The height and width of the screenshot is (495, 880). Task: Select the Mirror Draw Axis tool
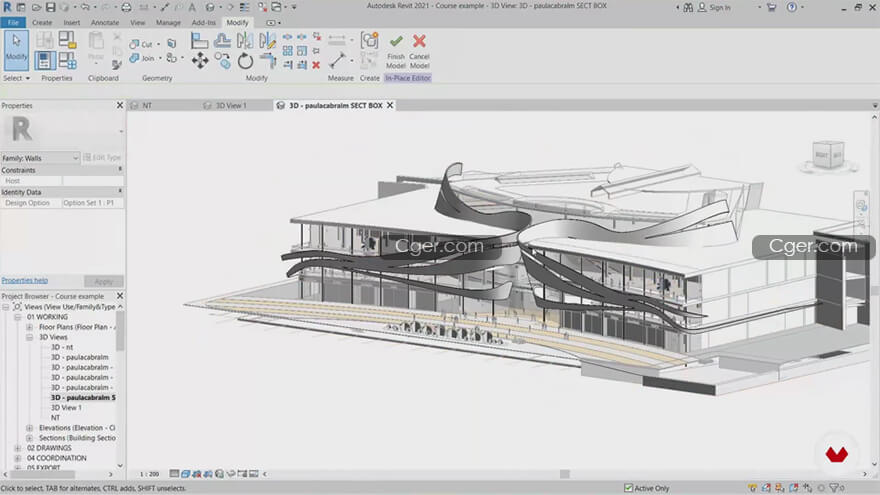pyautogui.click(x=268, y=40)
